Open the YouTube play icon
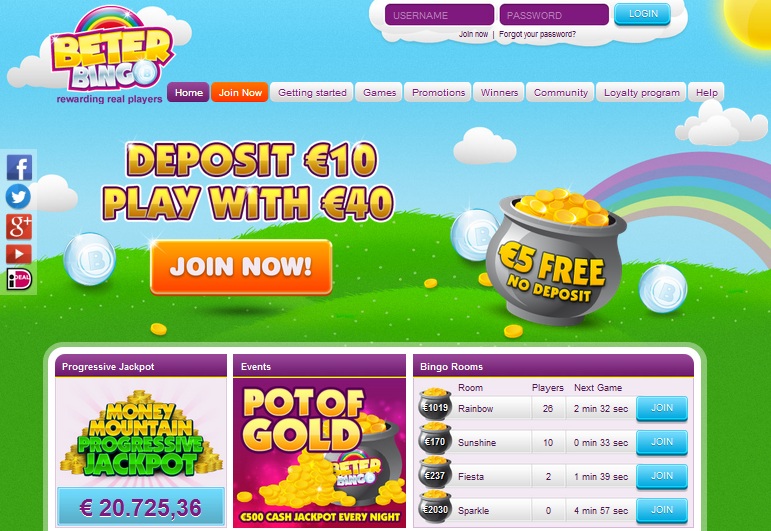The height and width of the screenshot is (531, 771). pyautogui.click(x=19, y=254)
